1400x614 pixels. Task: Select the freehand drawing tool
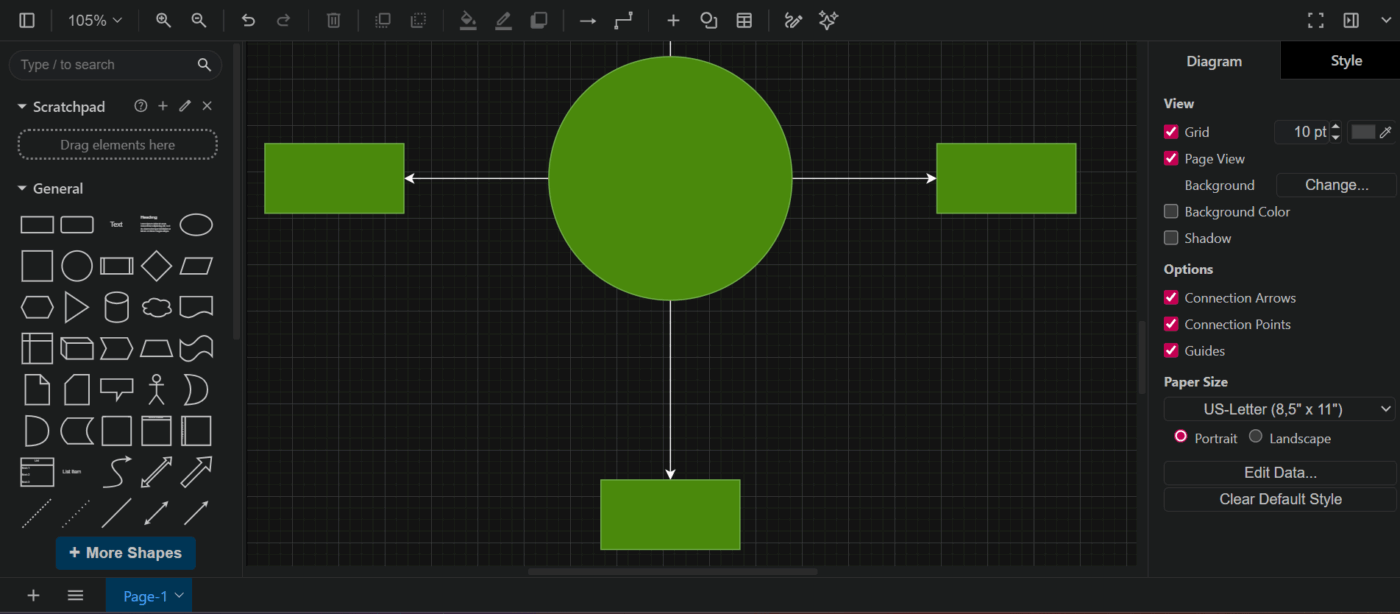tap(793, 20)
